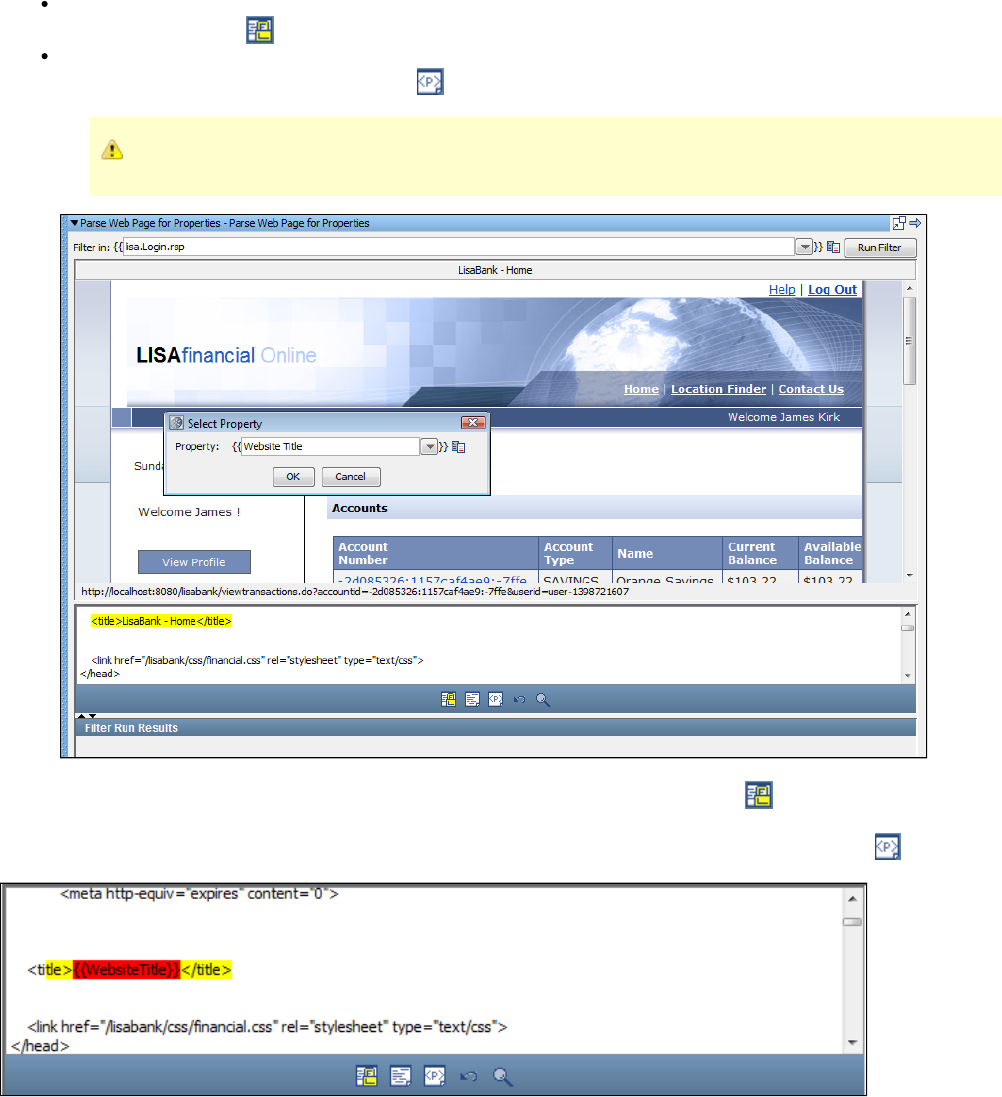The image size is (1002, 1097).
Task: Click the Property field containing Website Title
Action: [x=330, y=446]
